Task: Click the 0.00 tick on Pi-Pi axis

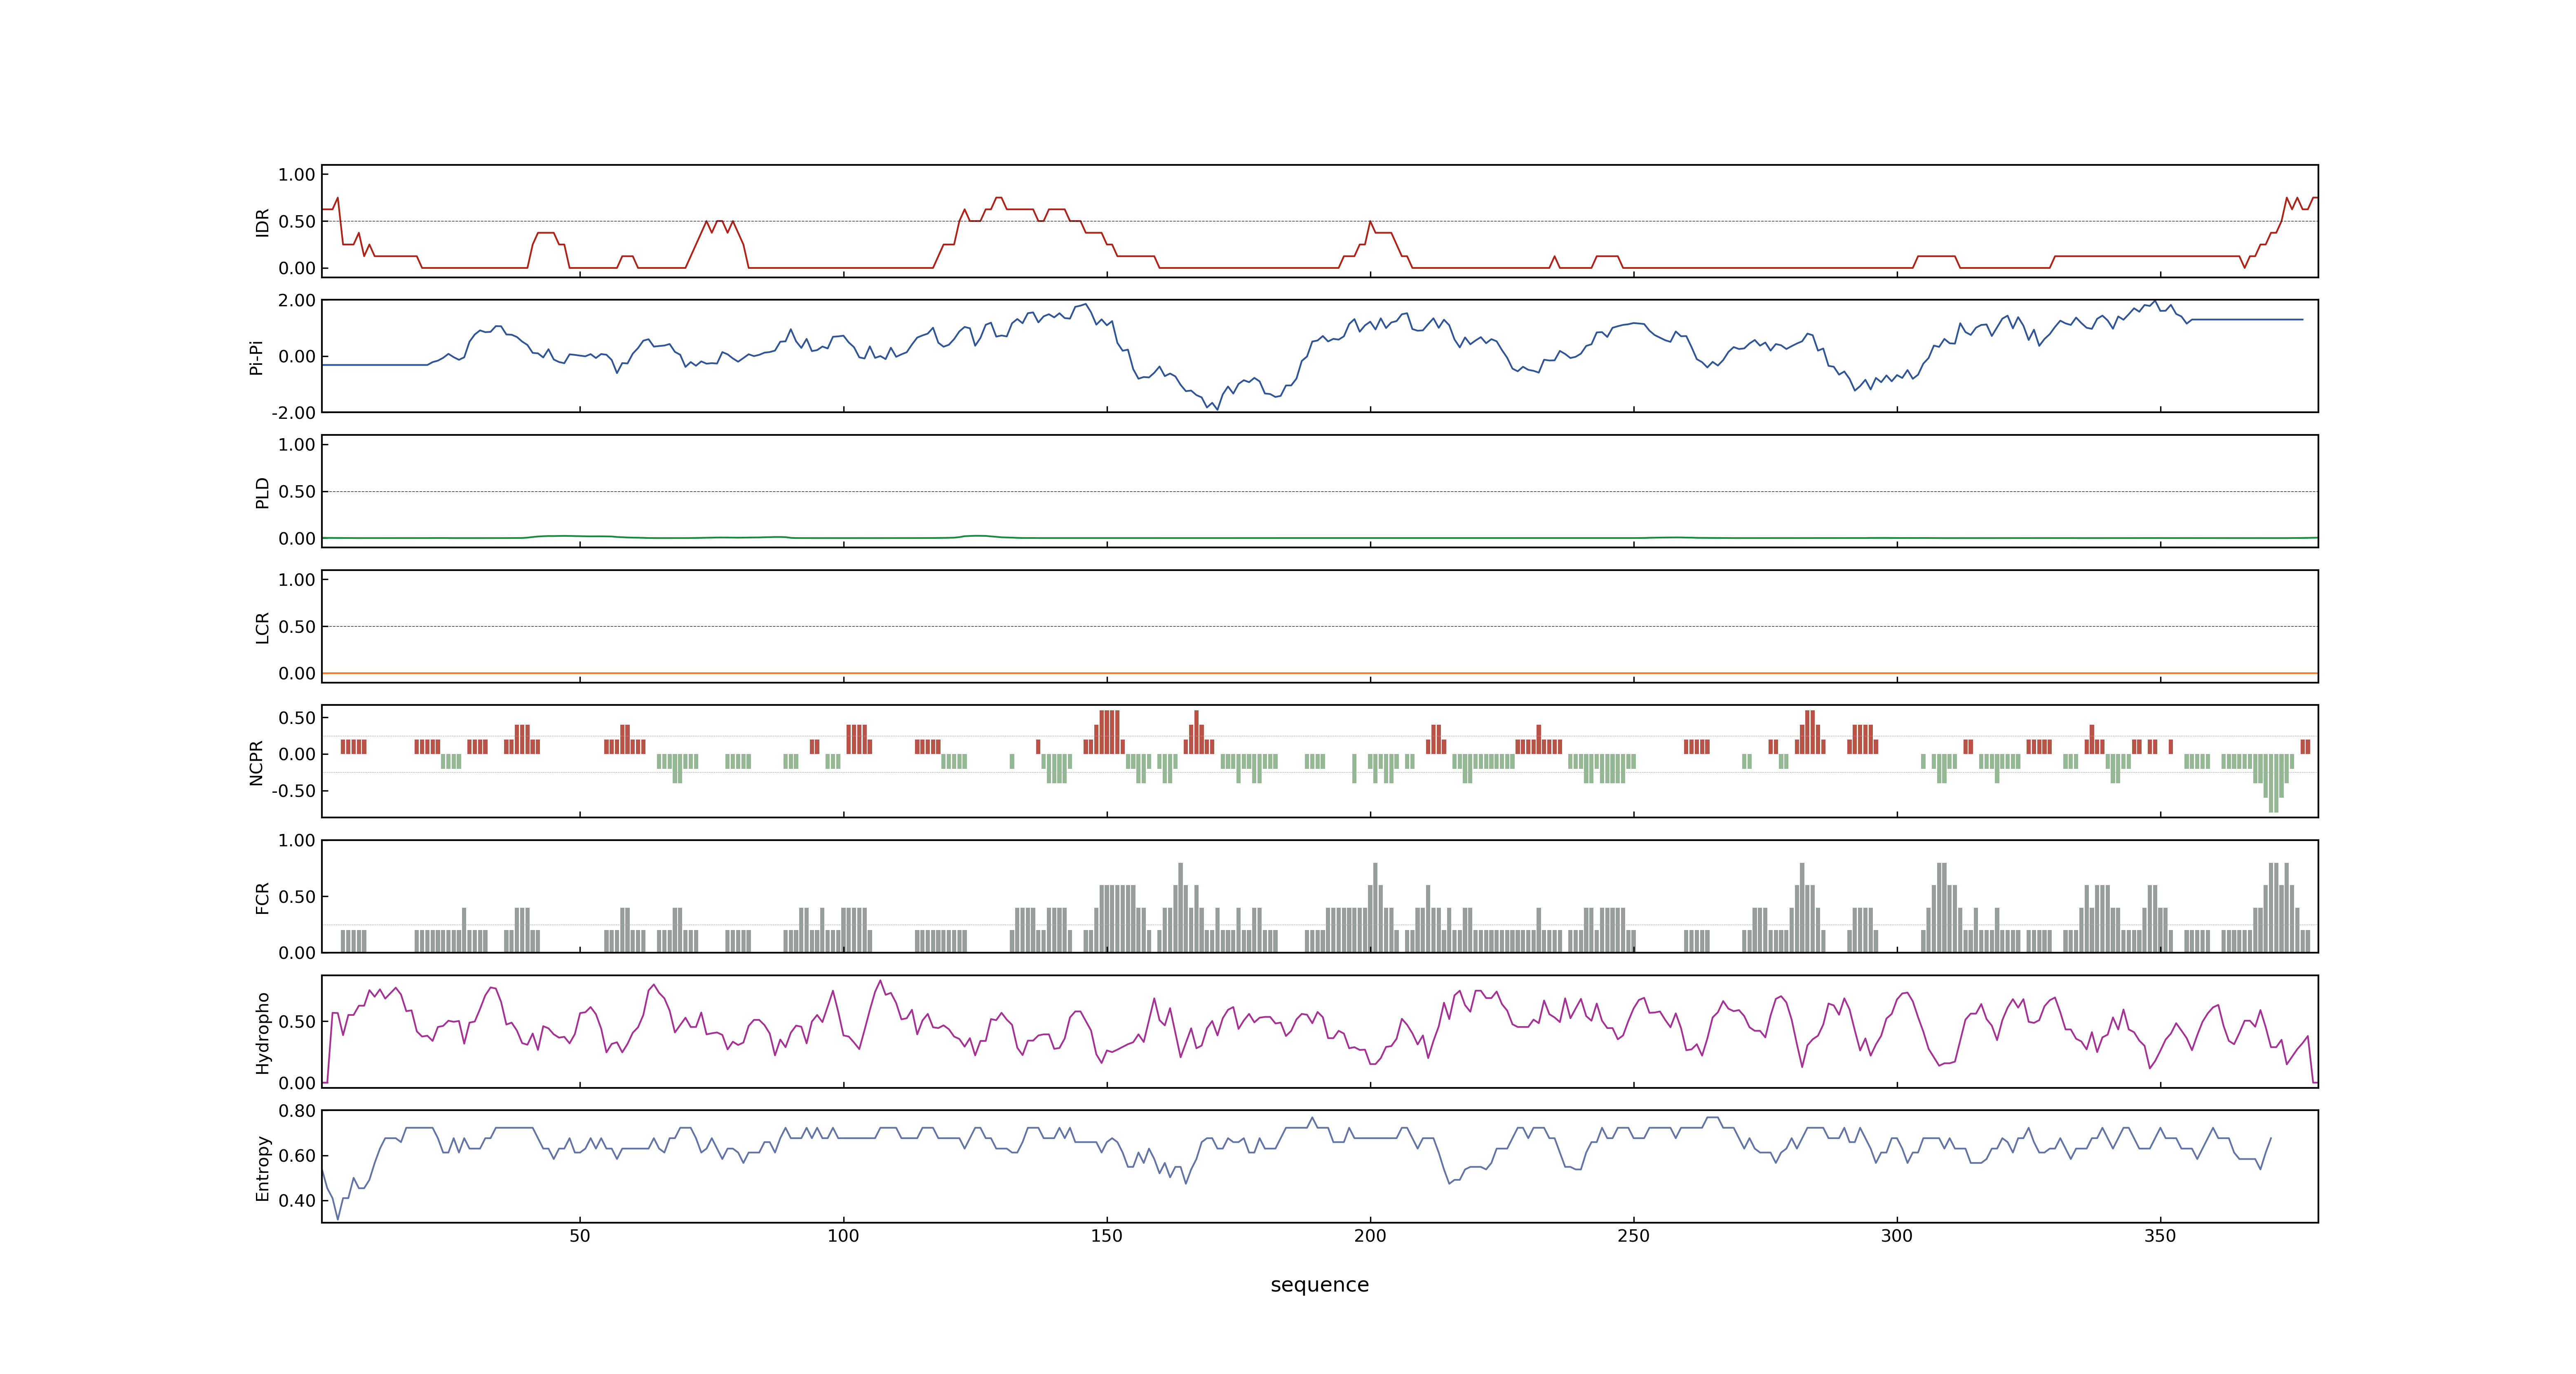Action: coord(297,356)
